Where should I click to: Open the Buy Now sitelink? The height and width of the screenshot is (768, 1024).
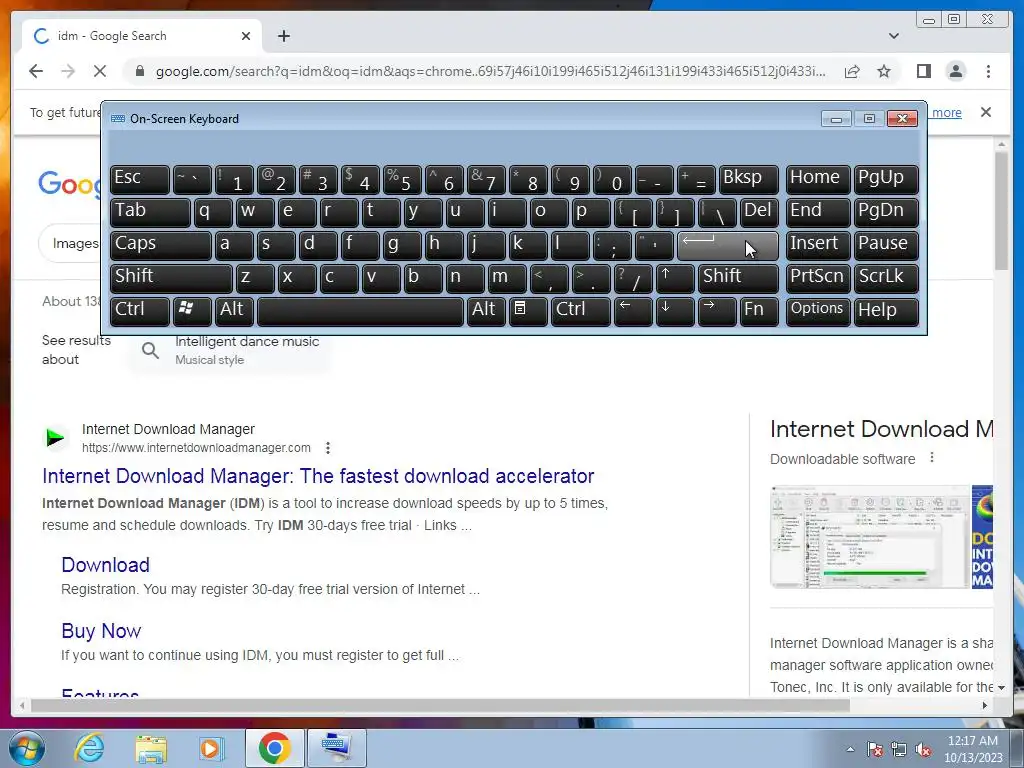coord(101,631)
